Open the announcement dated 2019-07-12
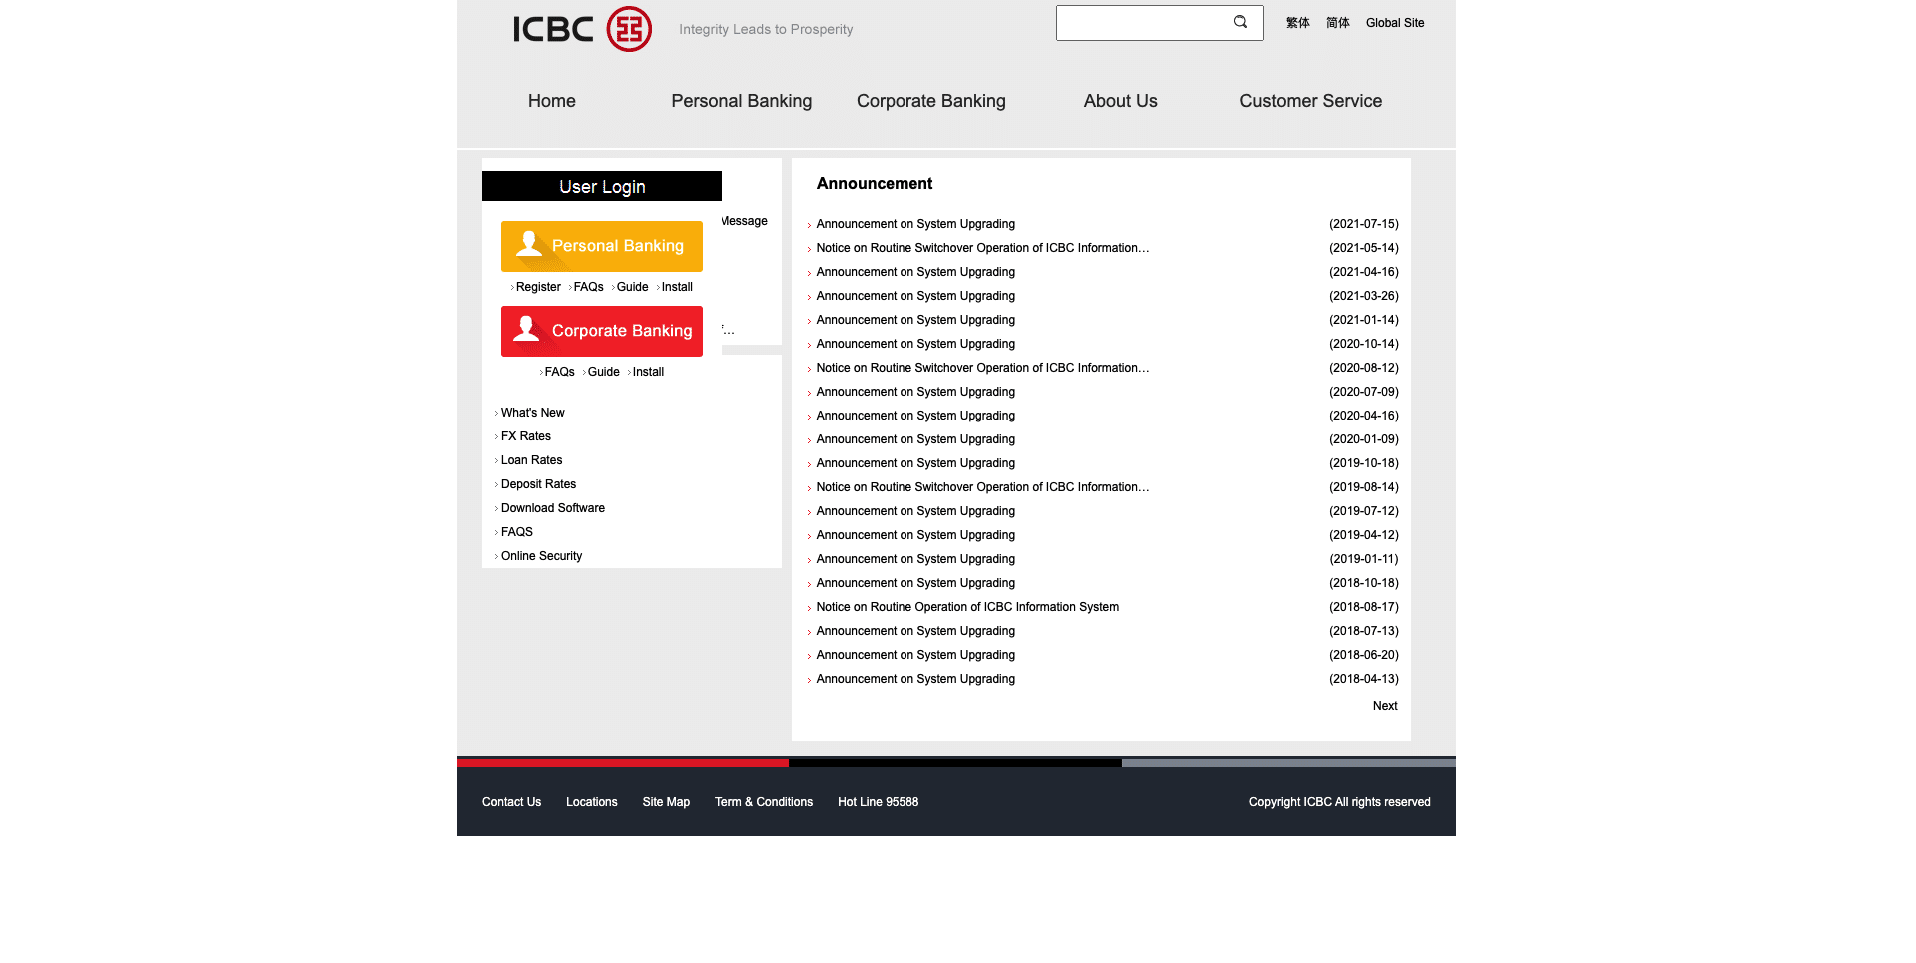This screenshot has width=1916, height=963. pos(915,511)
